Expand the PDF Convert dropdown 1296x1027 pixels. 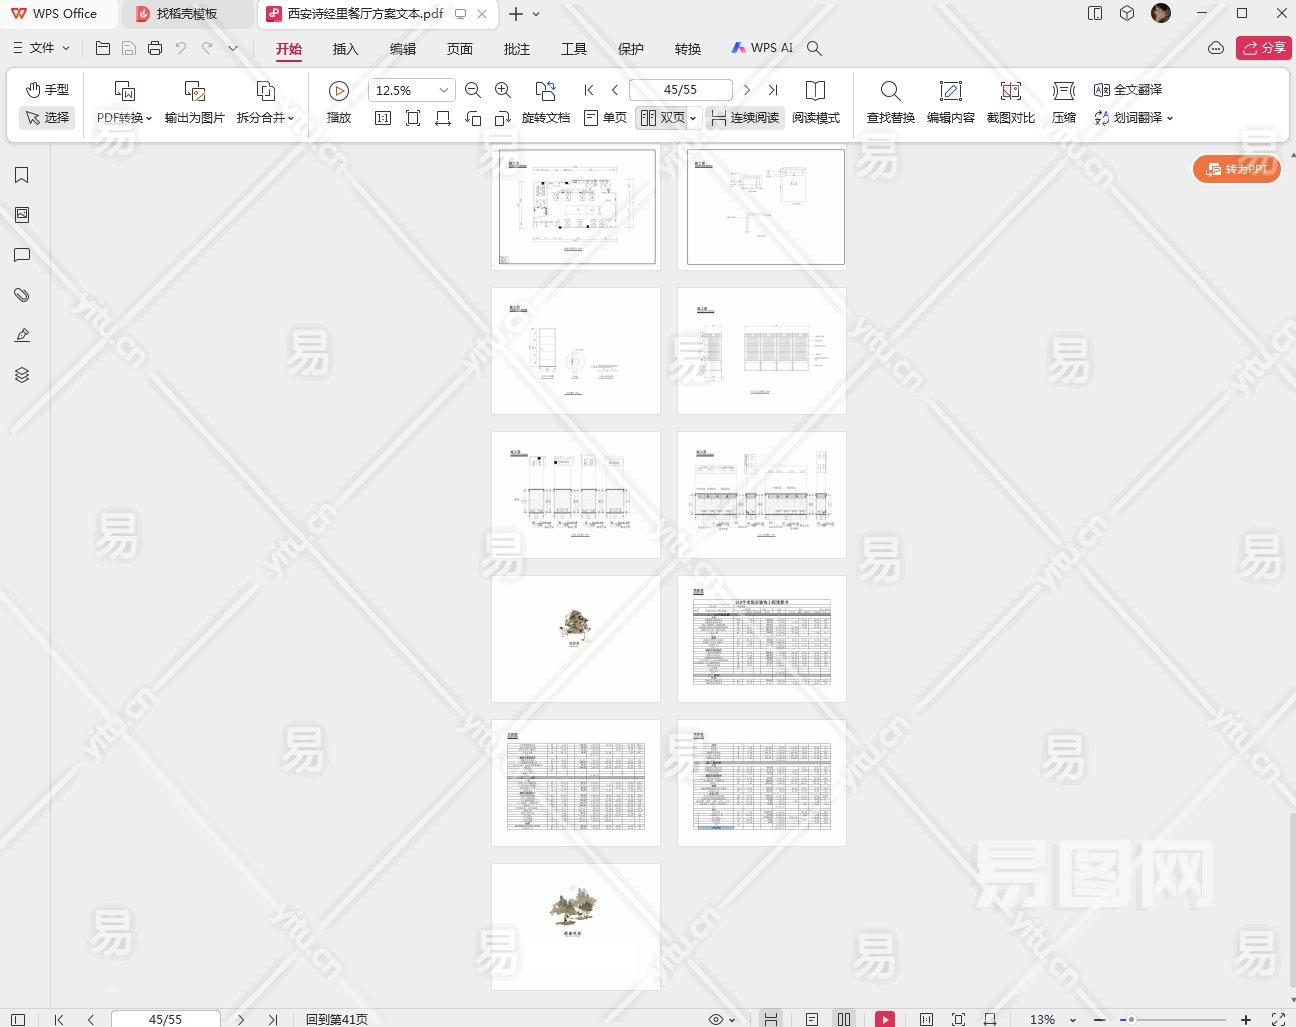(x=124, y=117)
